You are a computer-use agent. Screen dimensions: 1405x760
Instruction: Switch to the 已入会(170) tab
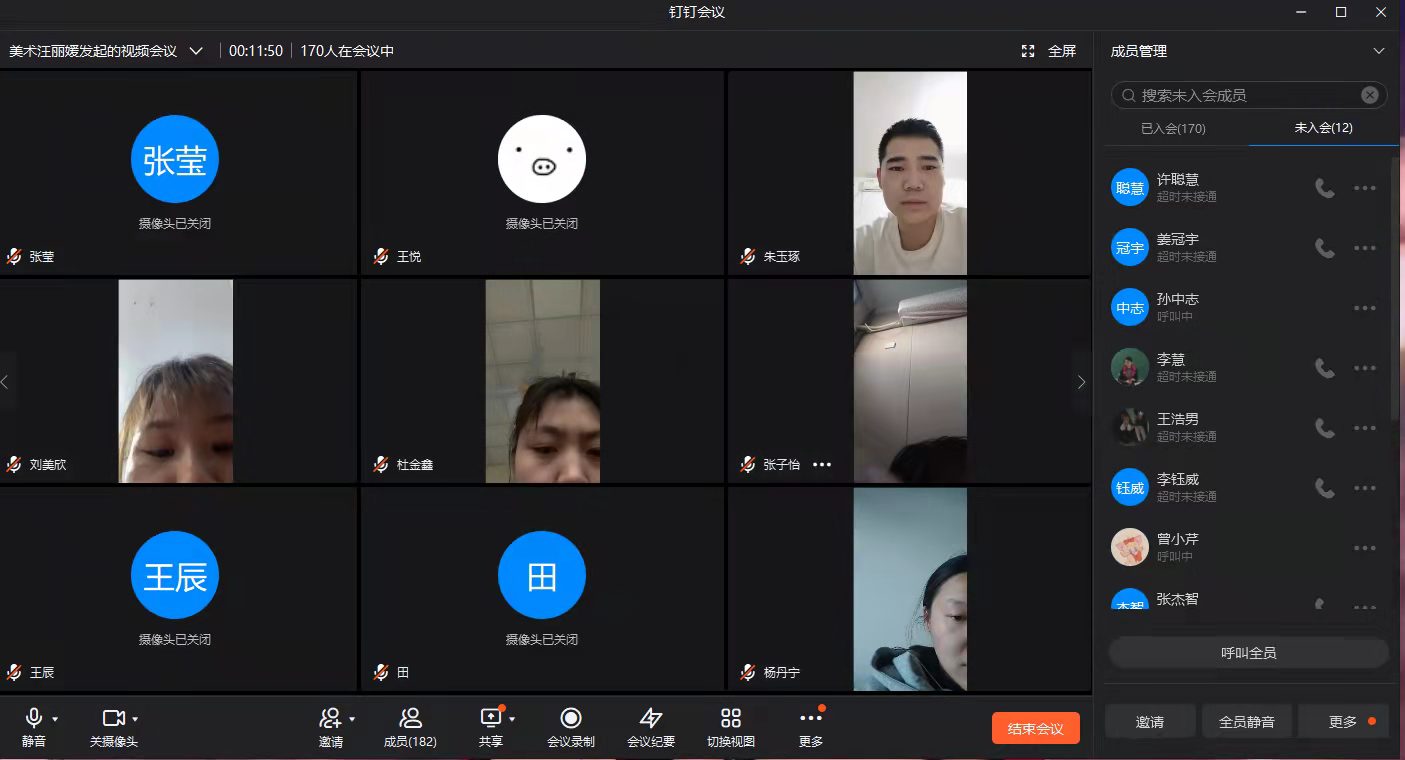click(1173, 128)
